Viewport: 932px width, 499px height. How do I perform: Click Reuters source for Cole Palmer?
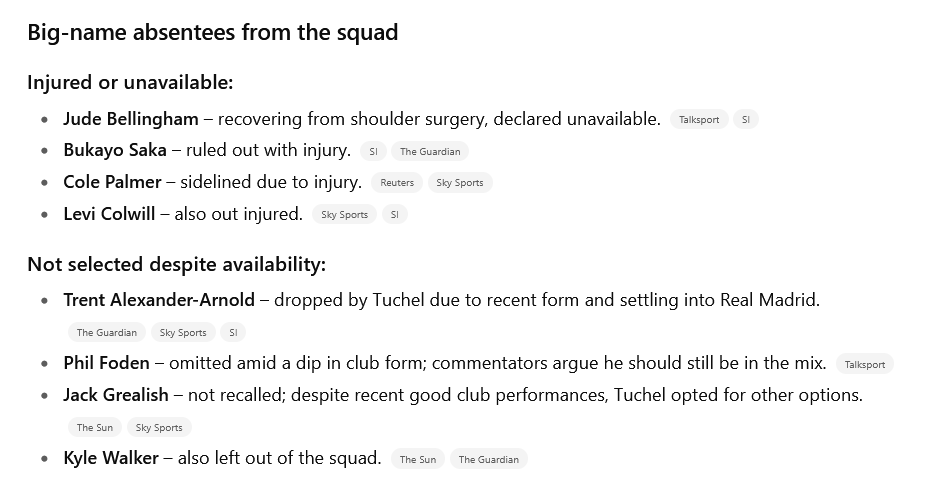tap(397, 183)
